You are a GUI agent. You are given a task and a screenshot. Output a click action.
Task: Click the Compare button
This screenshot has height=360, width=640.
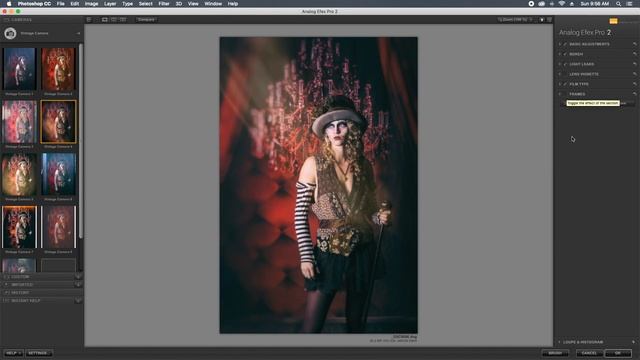point(146,20)
